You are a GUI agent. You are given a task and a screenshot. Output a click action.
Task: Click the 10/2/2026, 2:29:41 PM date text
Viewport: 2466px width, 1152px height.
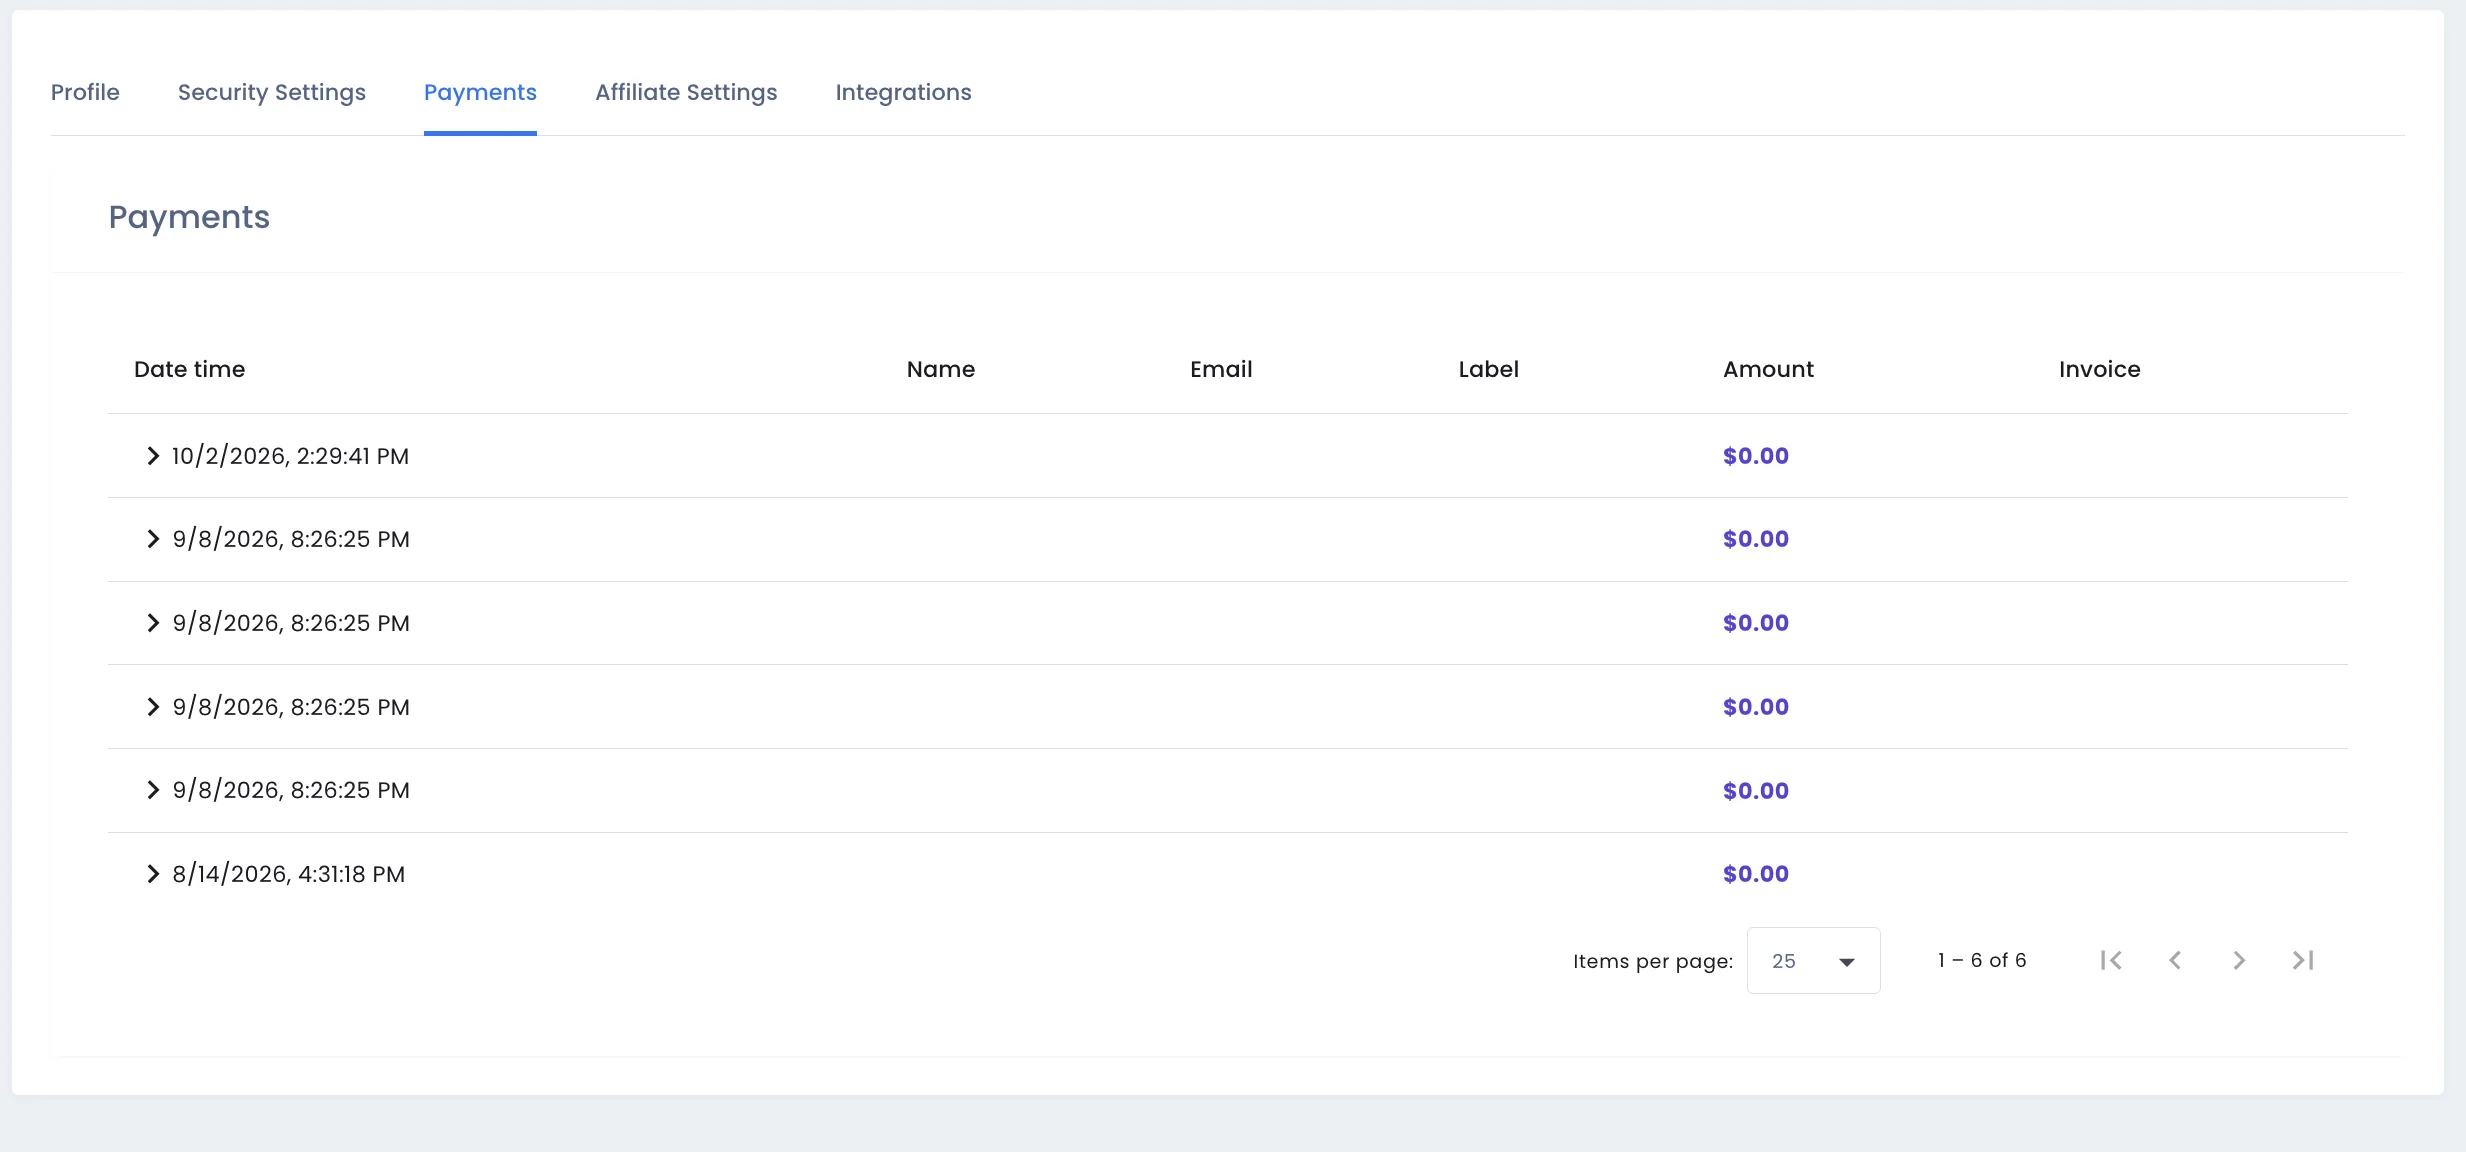point(290,456)
